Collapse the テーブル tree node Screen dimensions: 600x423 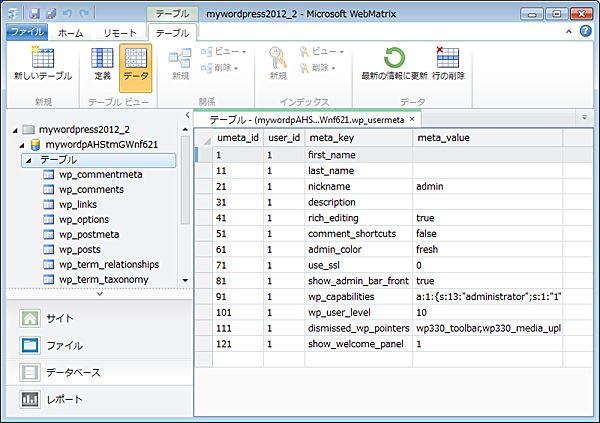29,160
